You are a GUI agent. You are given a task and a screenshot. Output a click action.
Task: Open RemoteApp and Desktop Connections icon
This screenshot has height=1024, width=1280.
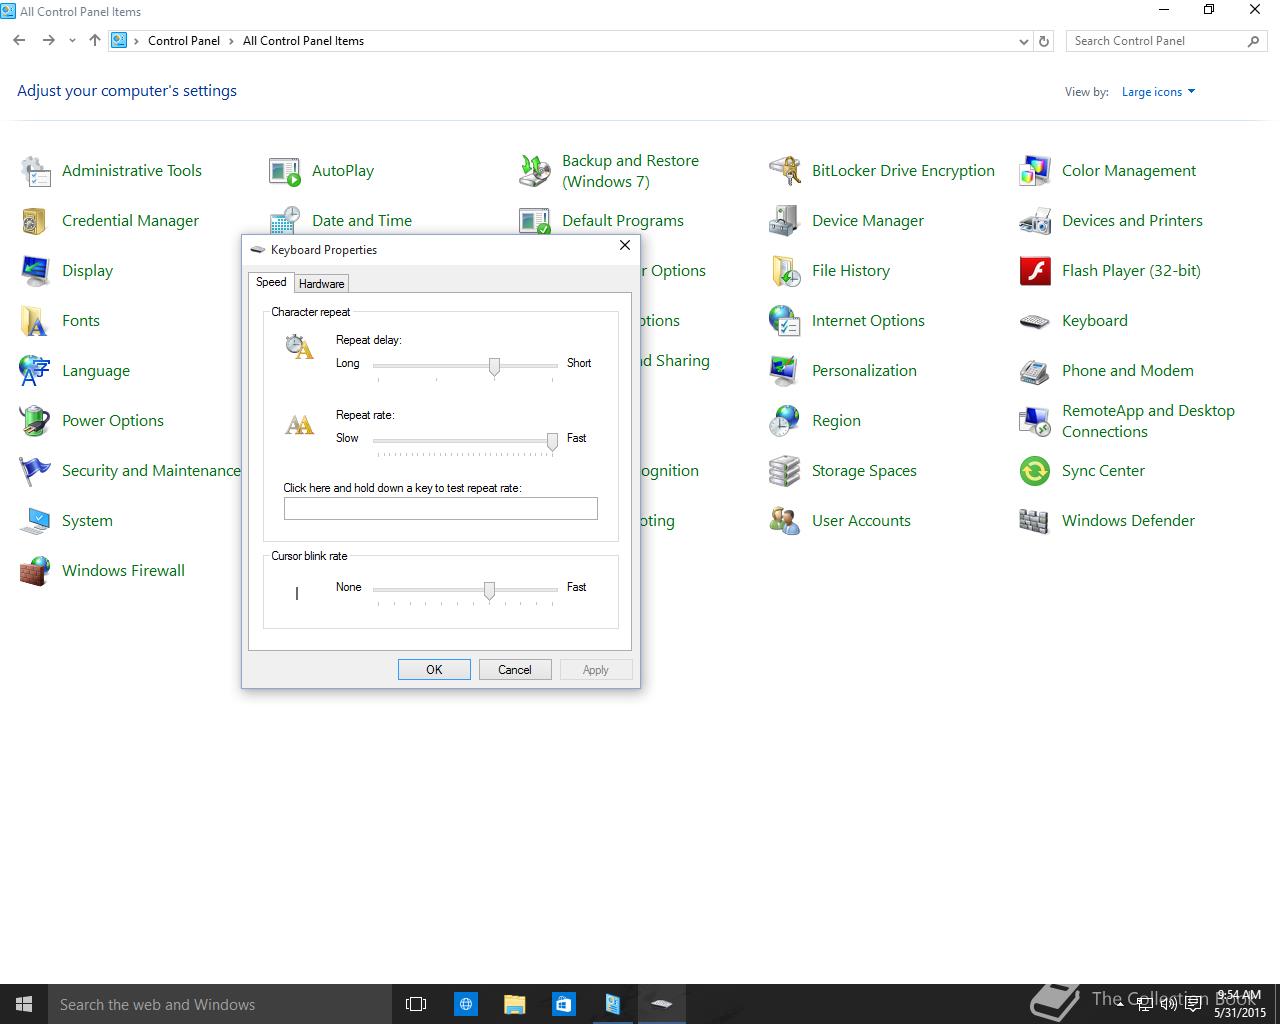click(x=1035, y=421)
